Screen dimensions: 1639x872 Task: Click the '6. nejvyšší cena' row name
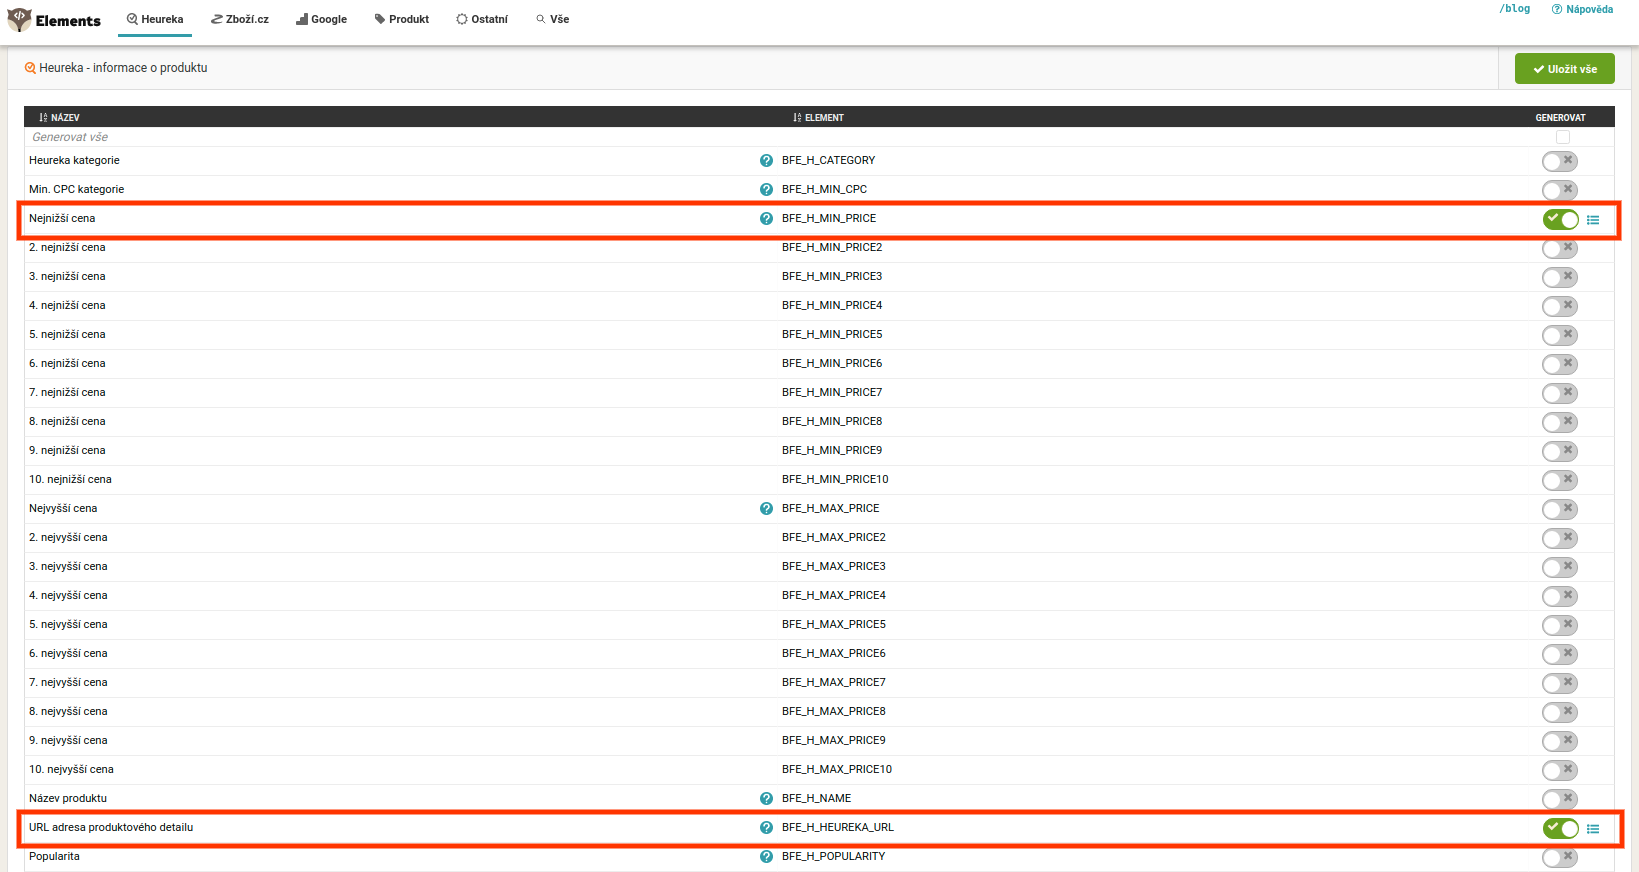click(x=68, y=653)
